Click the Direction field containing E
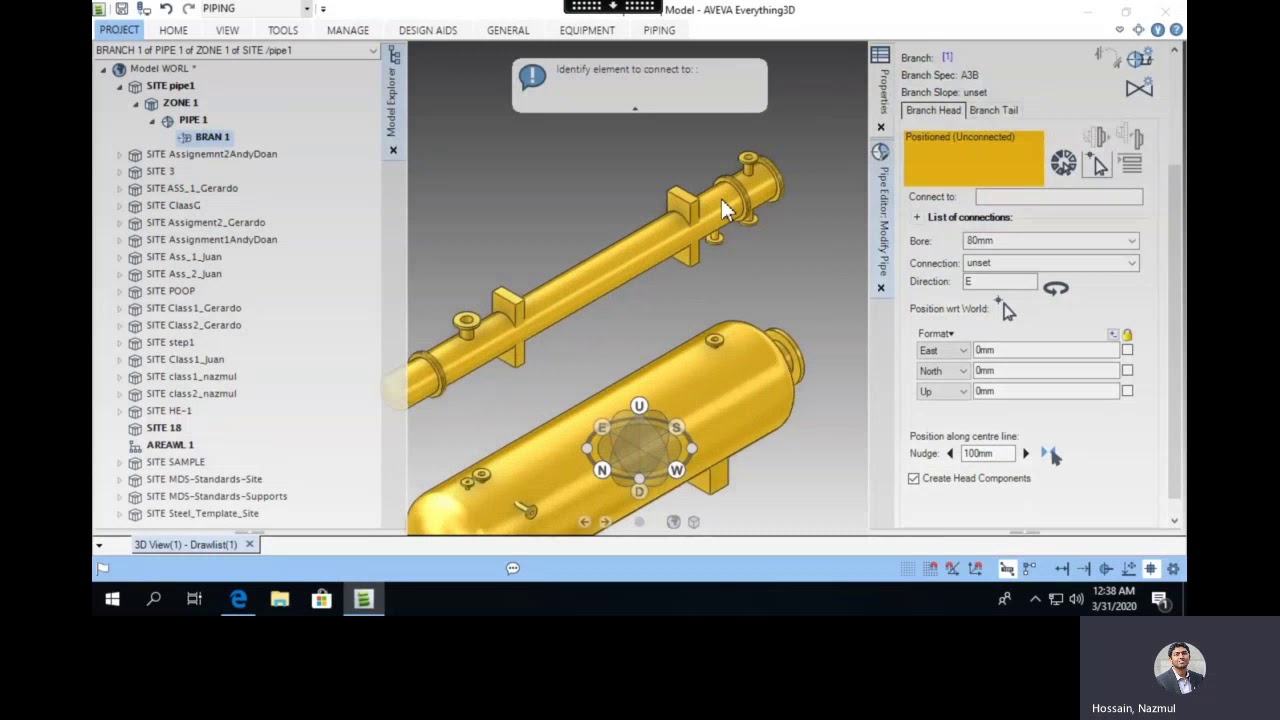Screen dimensions: 1280x720 point(999,282)
